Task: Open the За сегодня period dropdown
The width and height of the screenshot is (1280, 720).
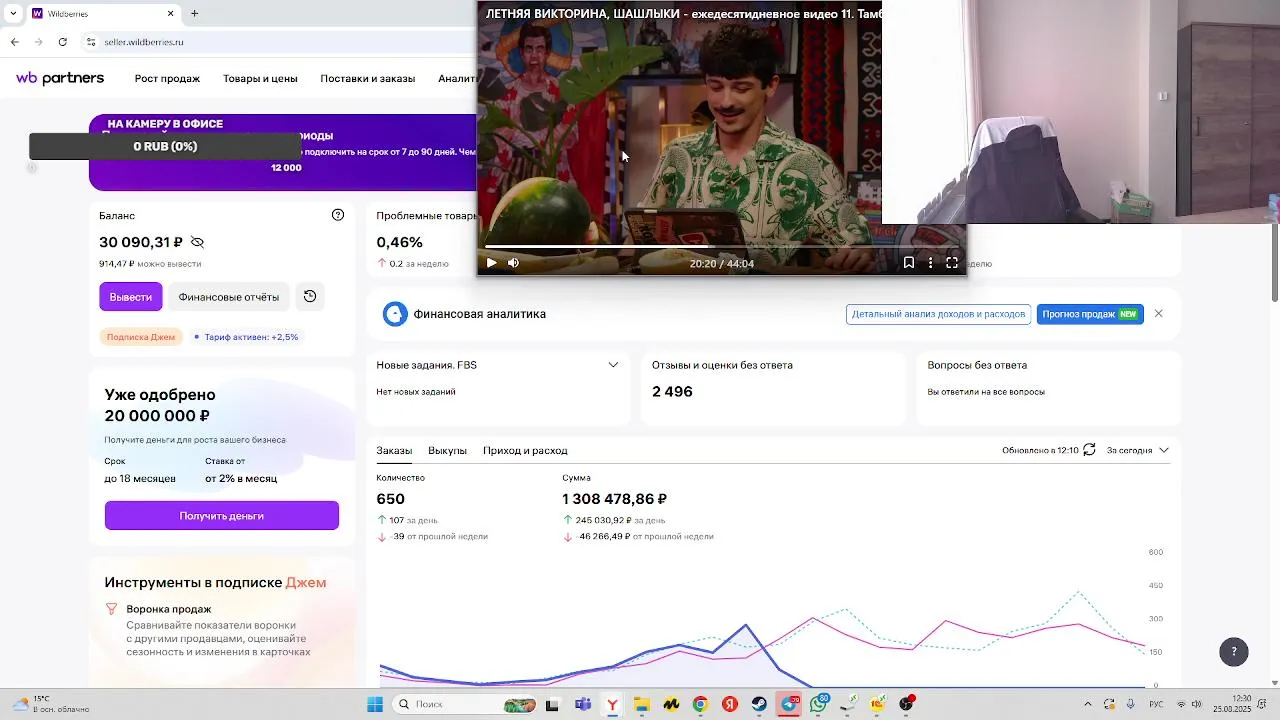Action: pyautogui.click(x=1137, y=450)
